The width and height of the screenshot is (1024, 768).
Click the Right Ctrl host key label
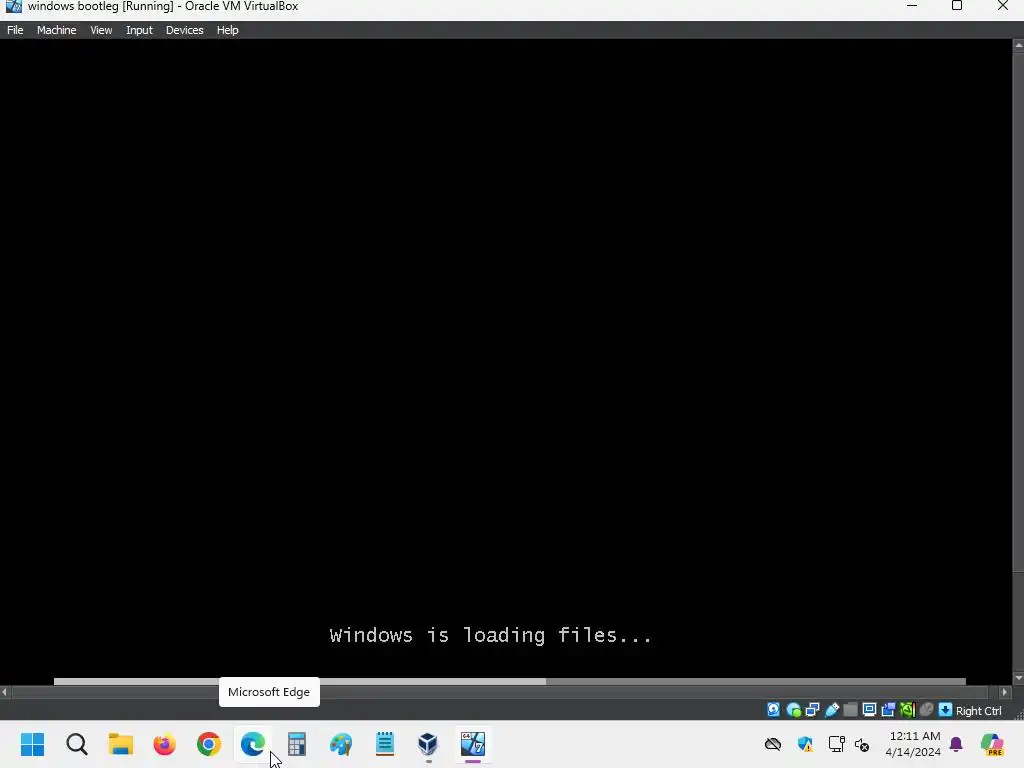pos(978,711)
